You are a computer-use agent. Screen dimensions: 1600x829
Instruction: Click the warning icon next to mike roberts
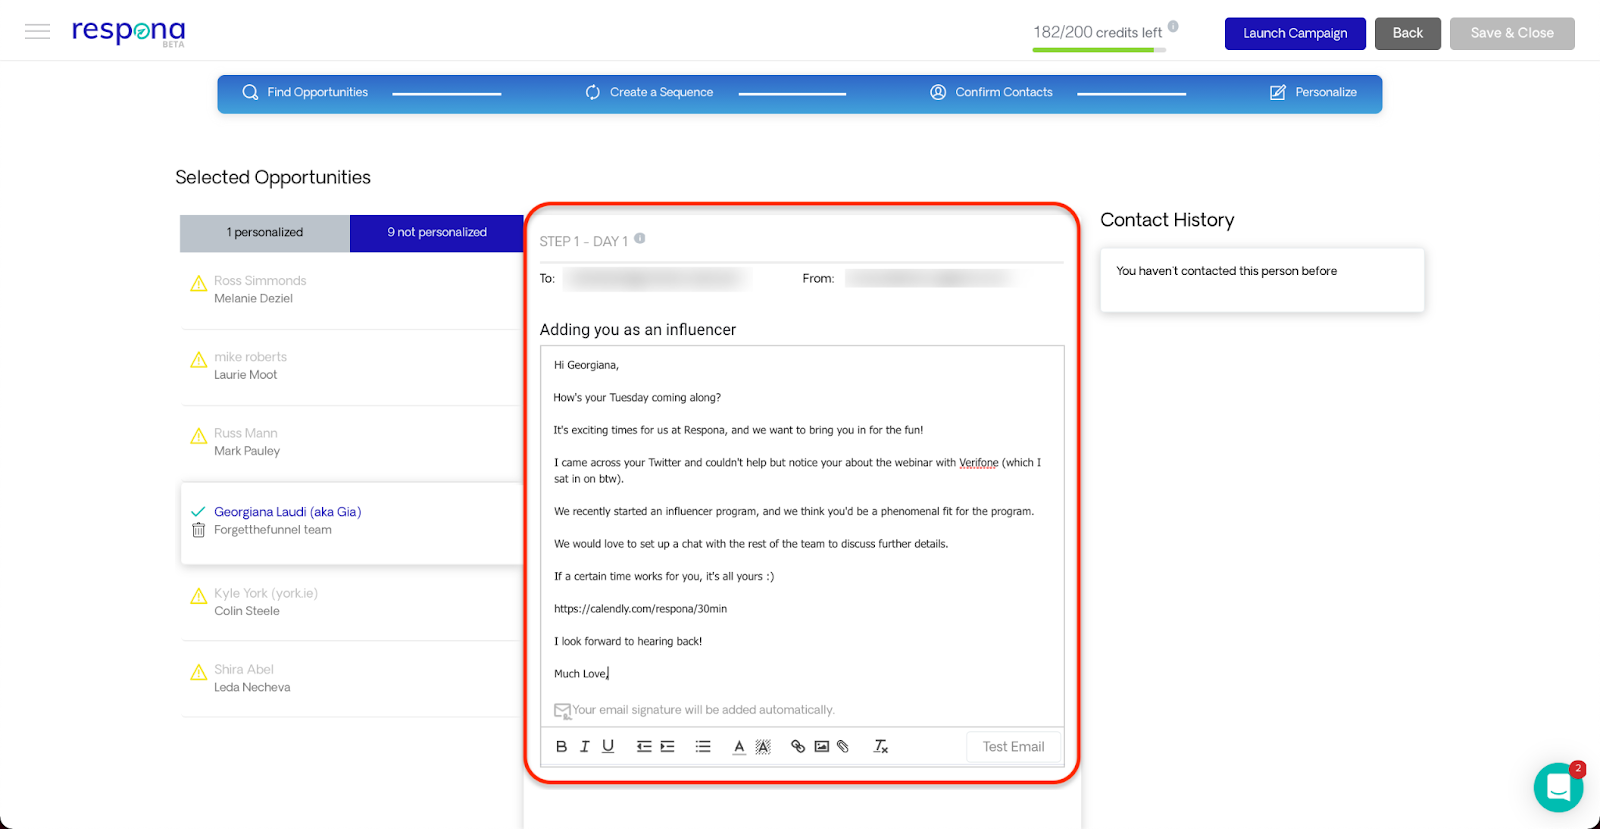[198, 360]
